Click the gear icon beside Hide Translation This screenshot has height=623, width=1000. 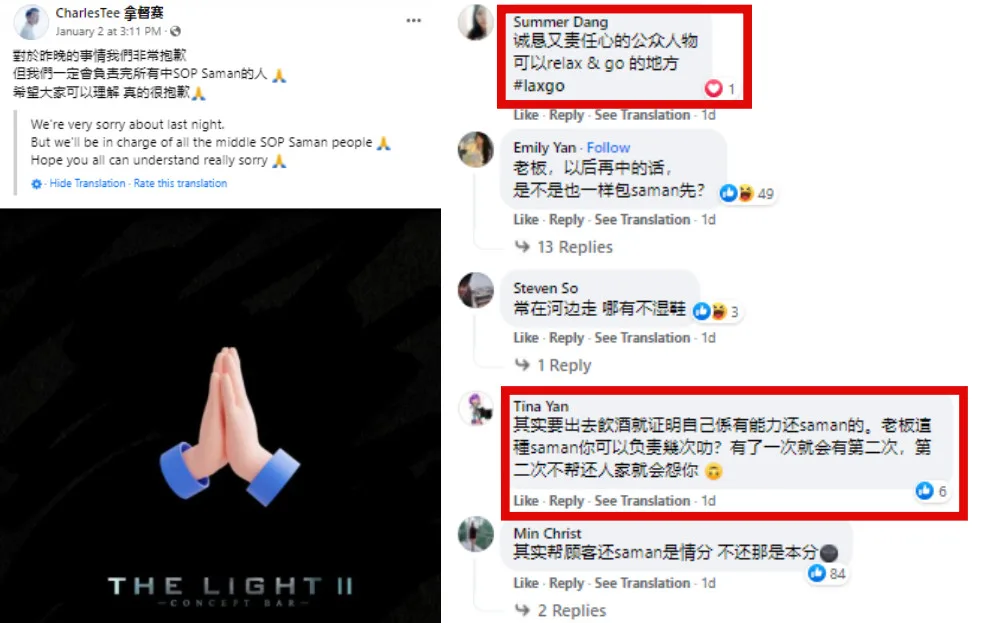(36, 184)
